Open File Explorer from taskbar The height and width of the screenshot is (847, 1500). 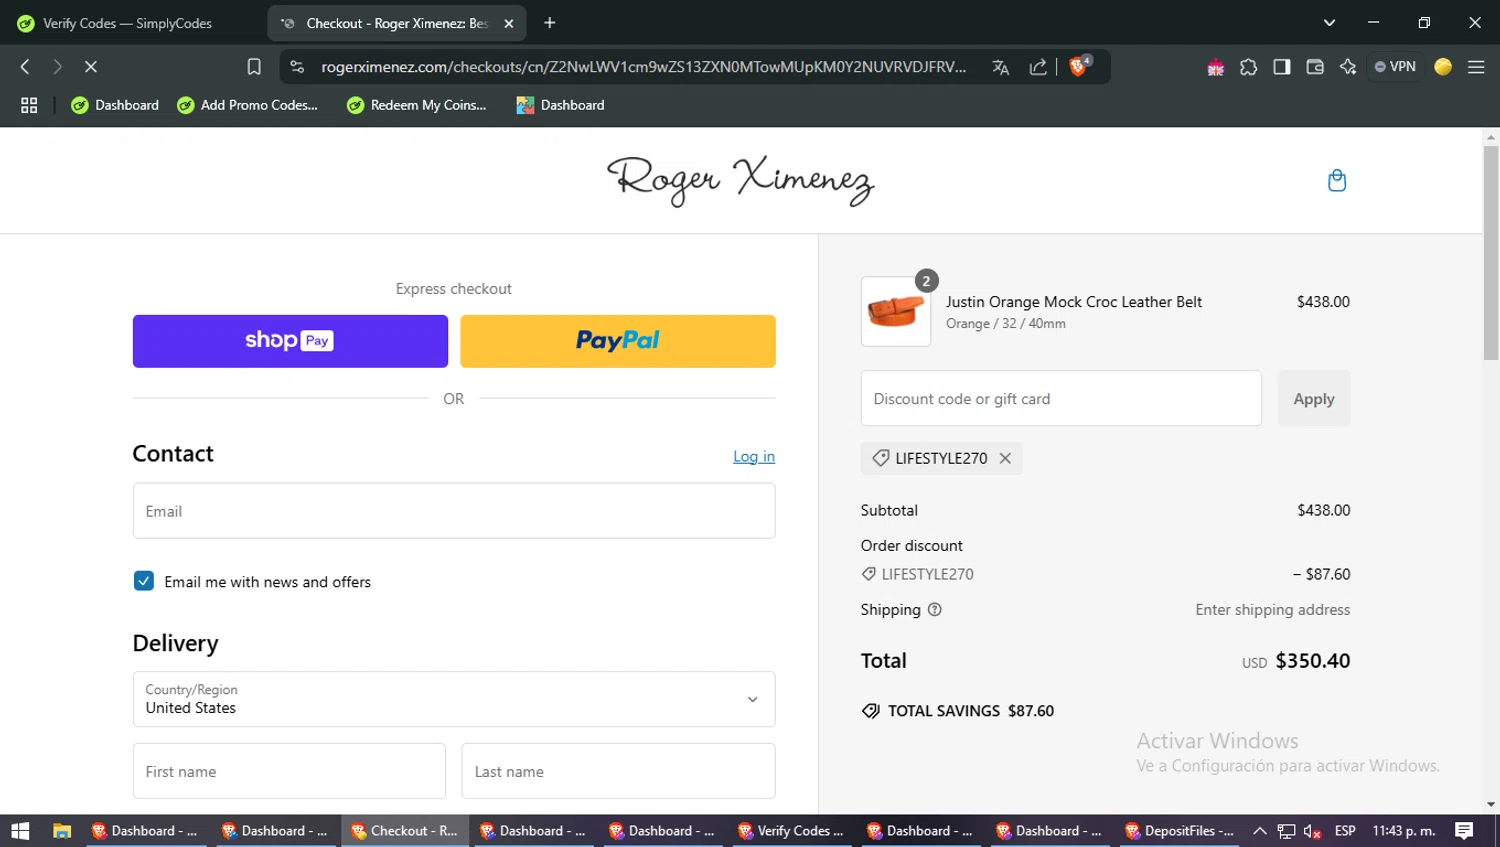click(x=62, y=831)
